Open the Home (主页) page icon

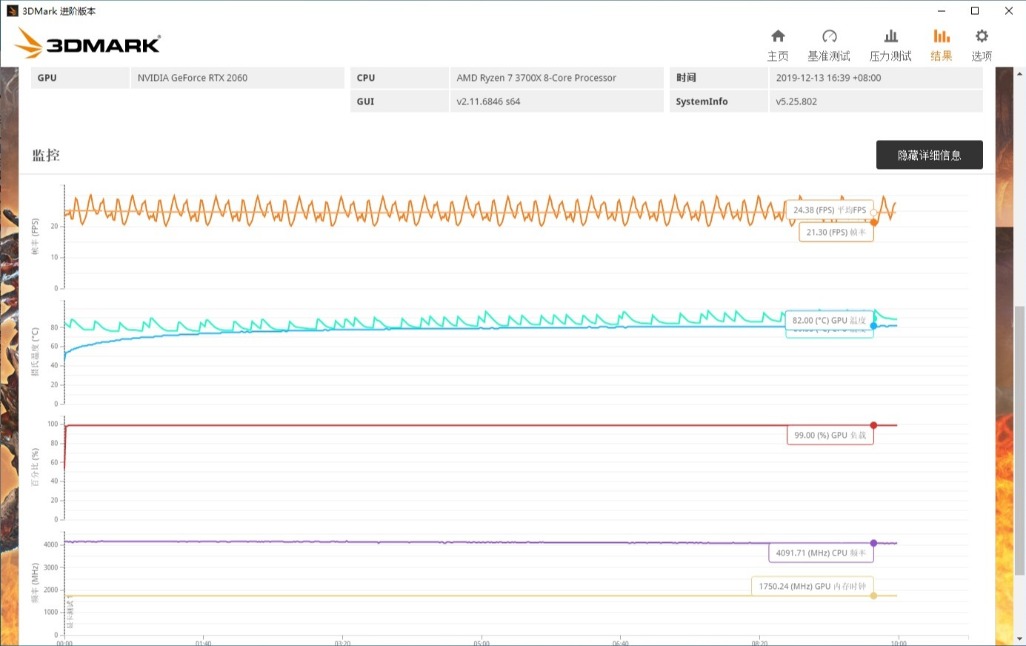(x=777, y=36)
